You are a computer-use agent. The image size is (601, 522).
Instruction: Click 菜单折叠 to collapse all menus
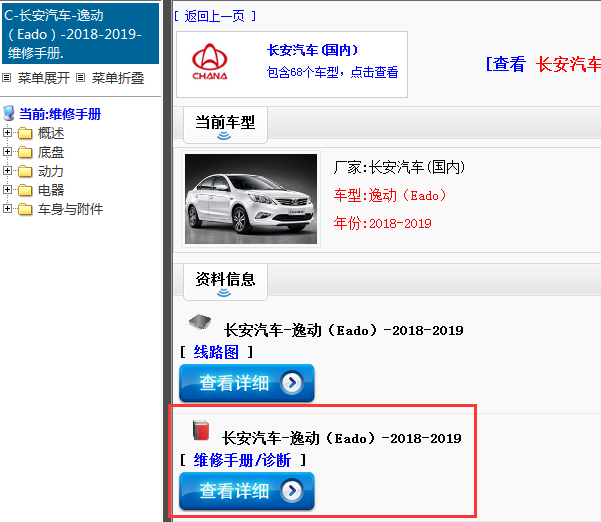pyautogui.click(x=118, y=78)
